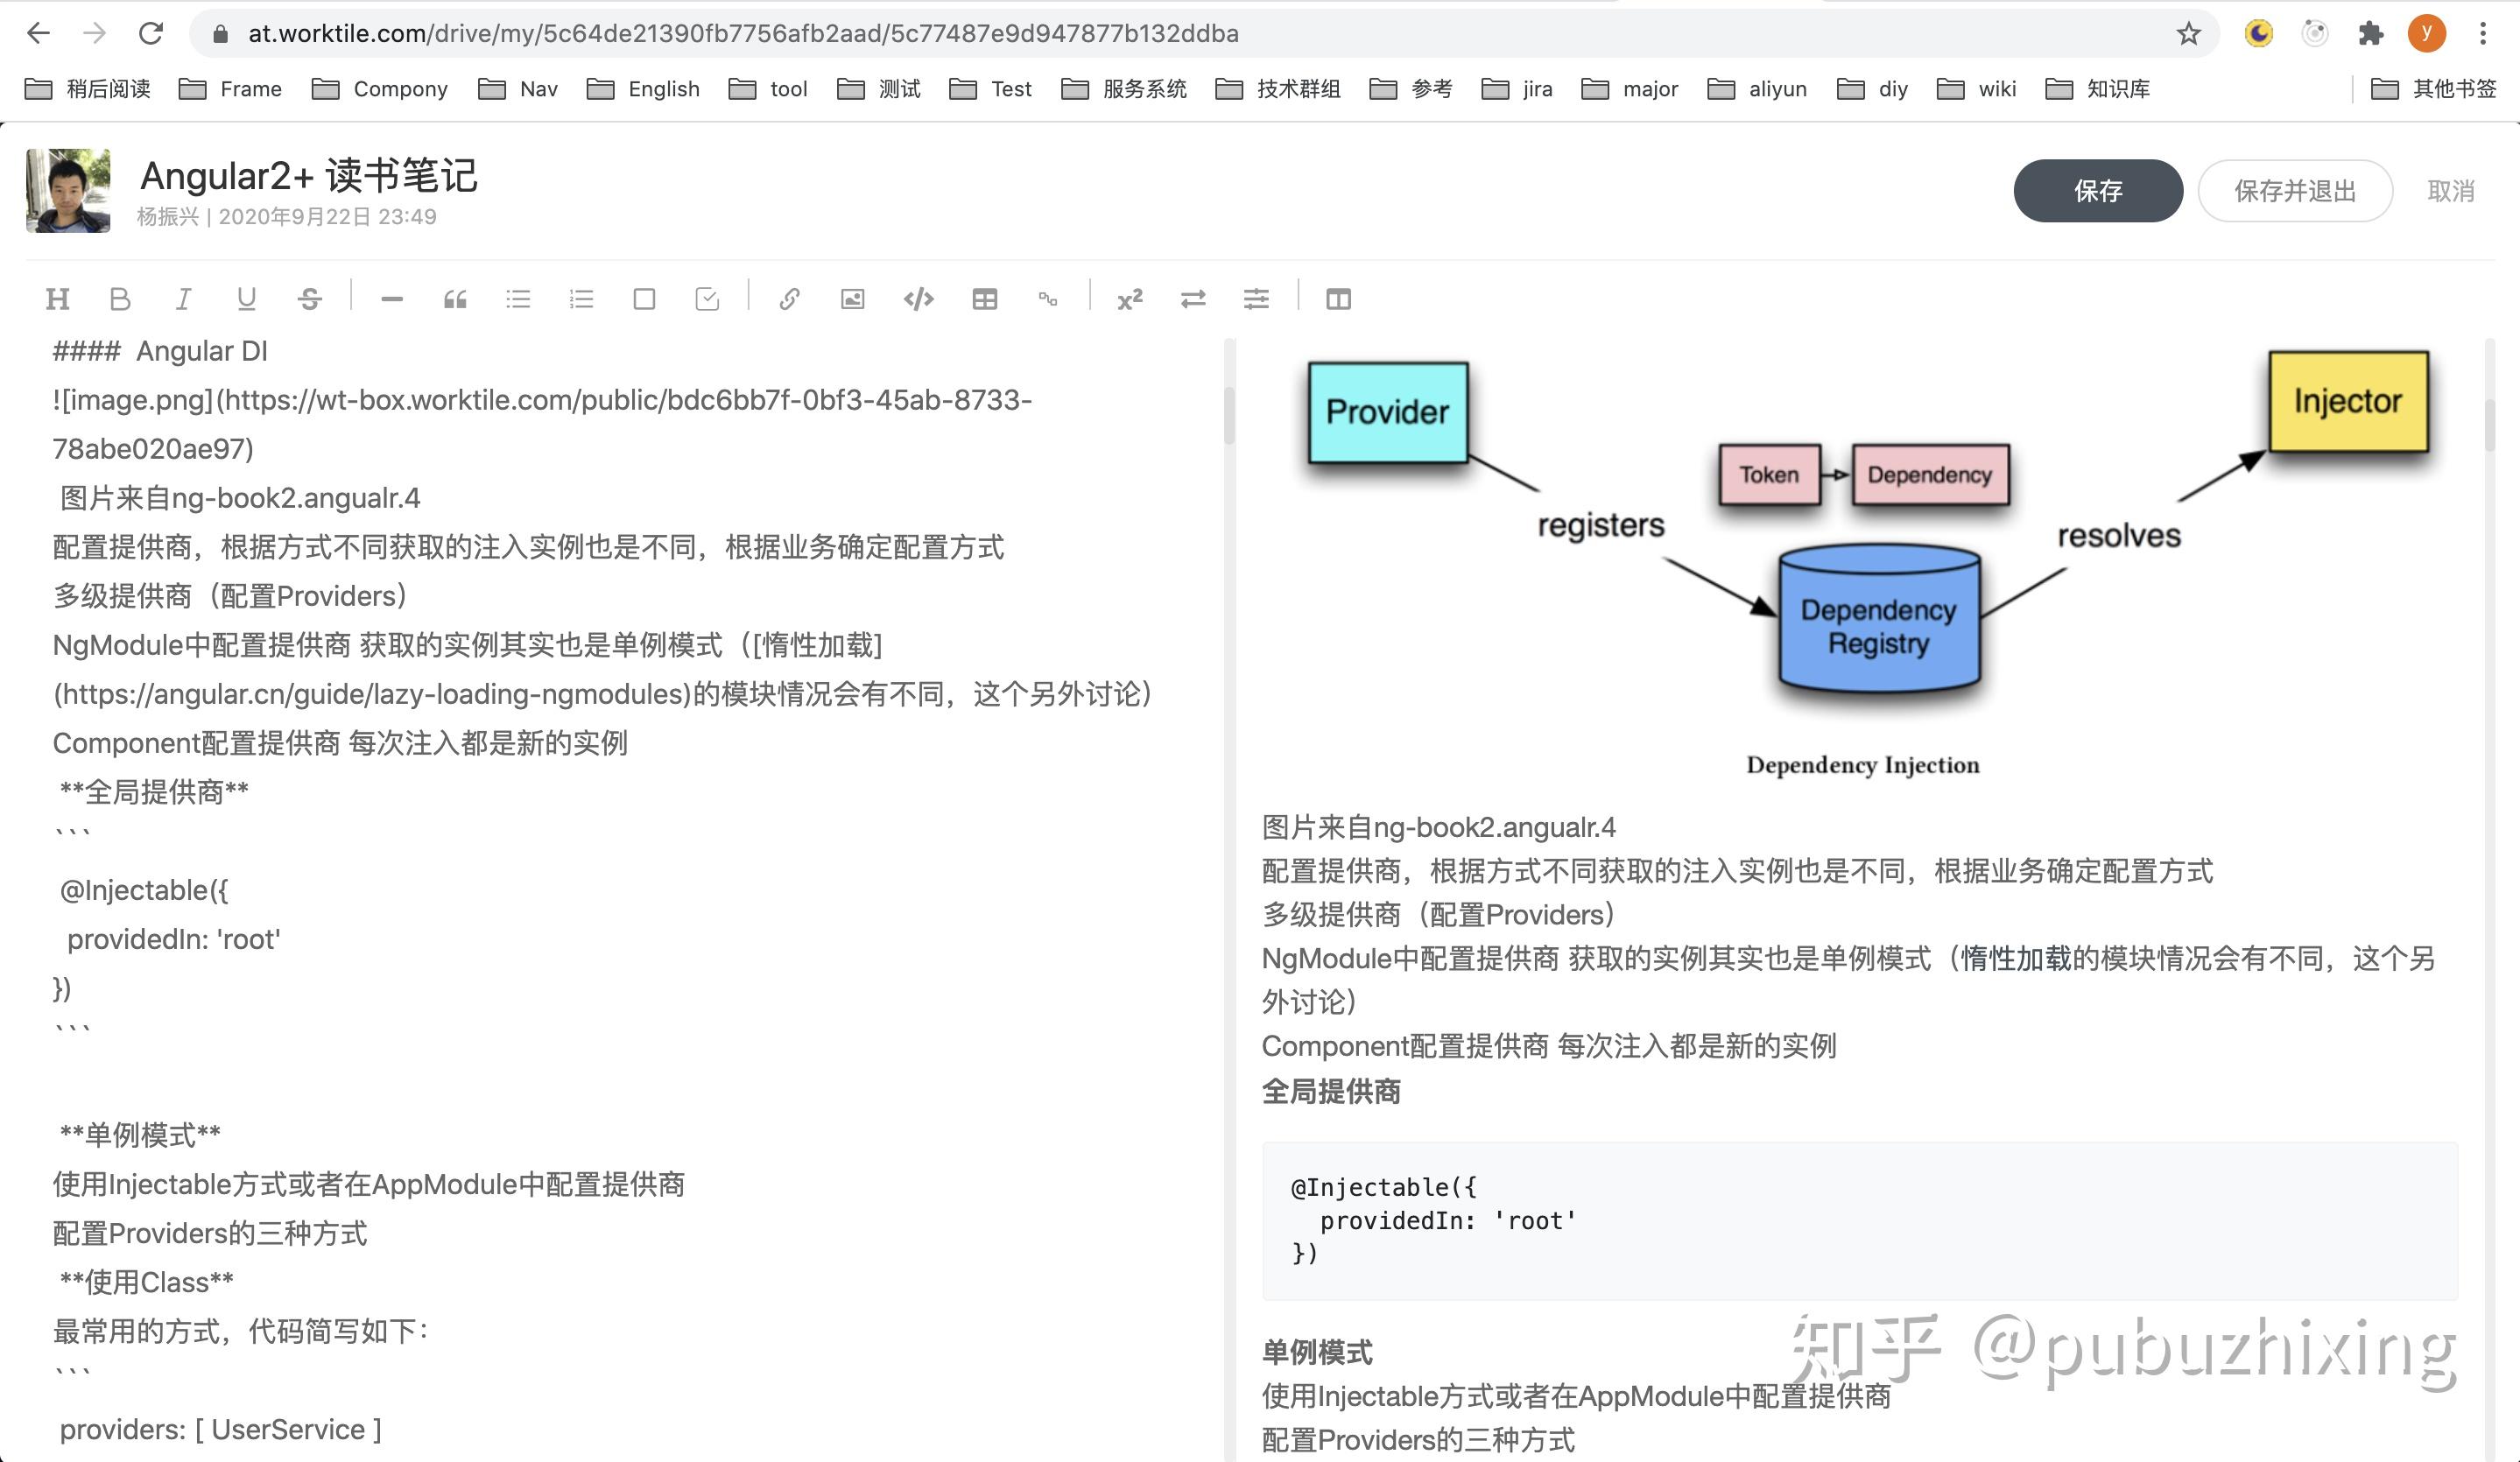Apply heading format with H icon
The height and width of the screenshot is (1462, 2520).
click(x=58, y=299)
